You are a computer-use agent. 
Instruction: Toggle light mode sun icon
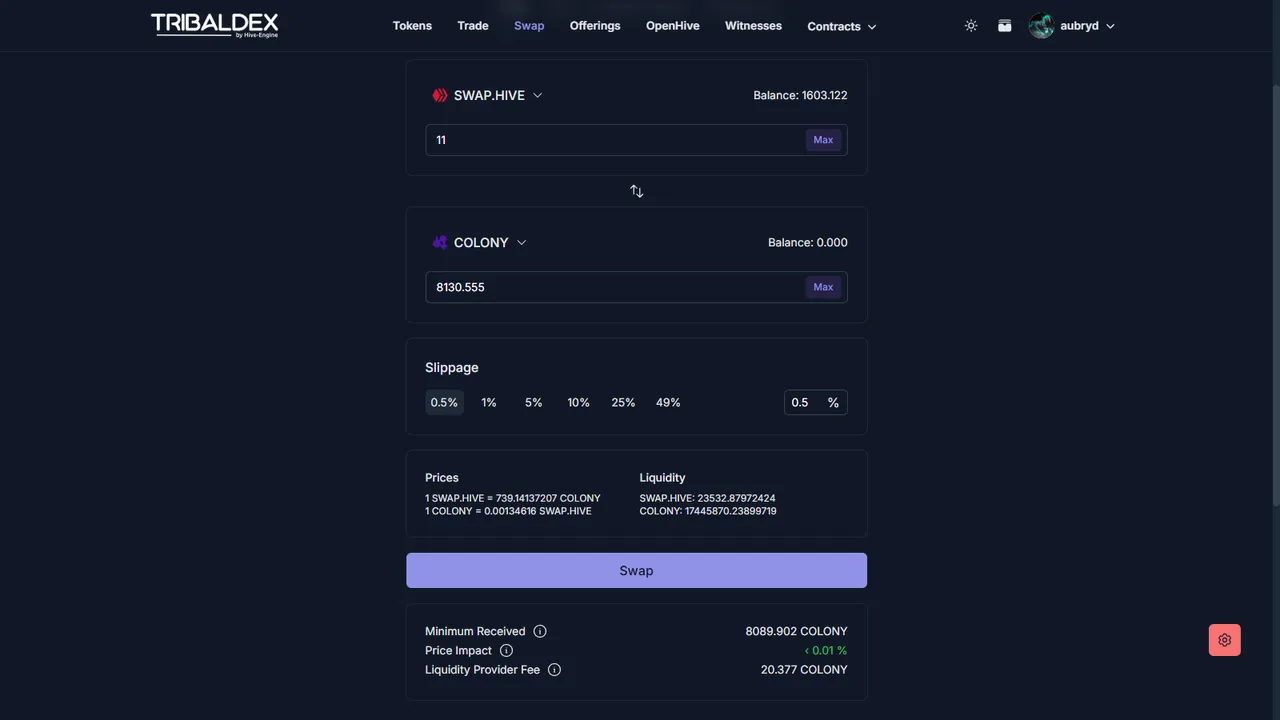click(971, 26)
